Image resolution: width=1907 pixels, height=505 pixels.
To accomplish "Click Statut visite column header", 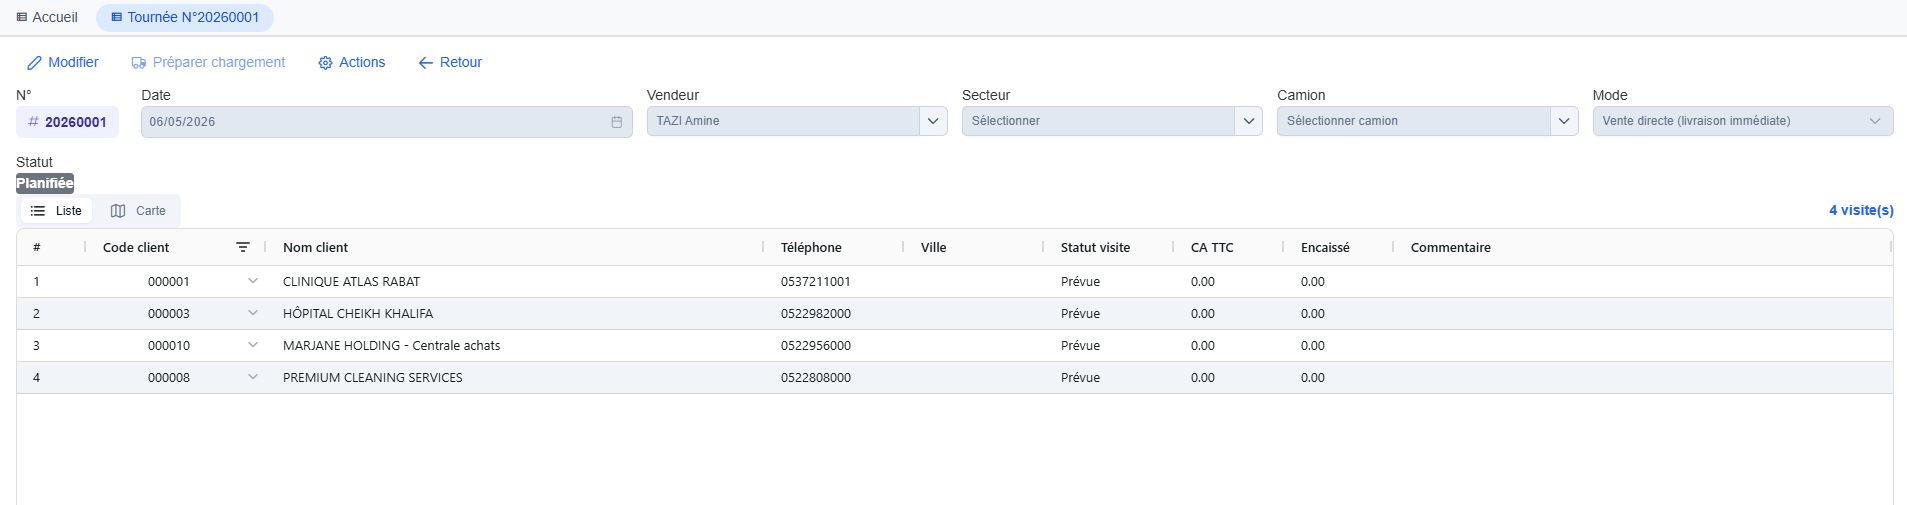I will coord(1095,247).
